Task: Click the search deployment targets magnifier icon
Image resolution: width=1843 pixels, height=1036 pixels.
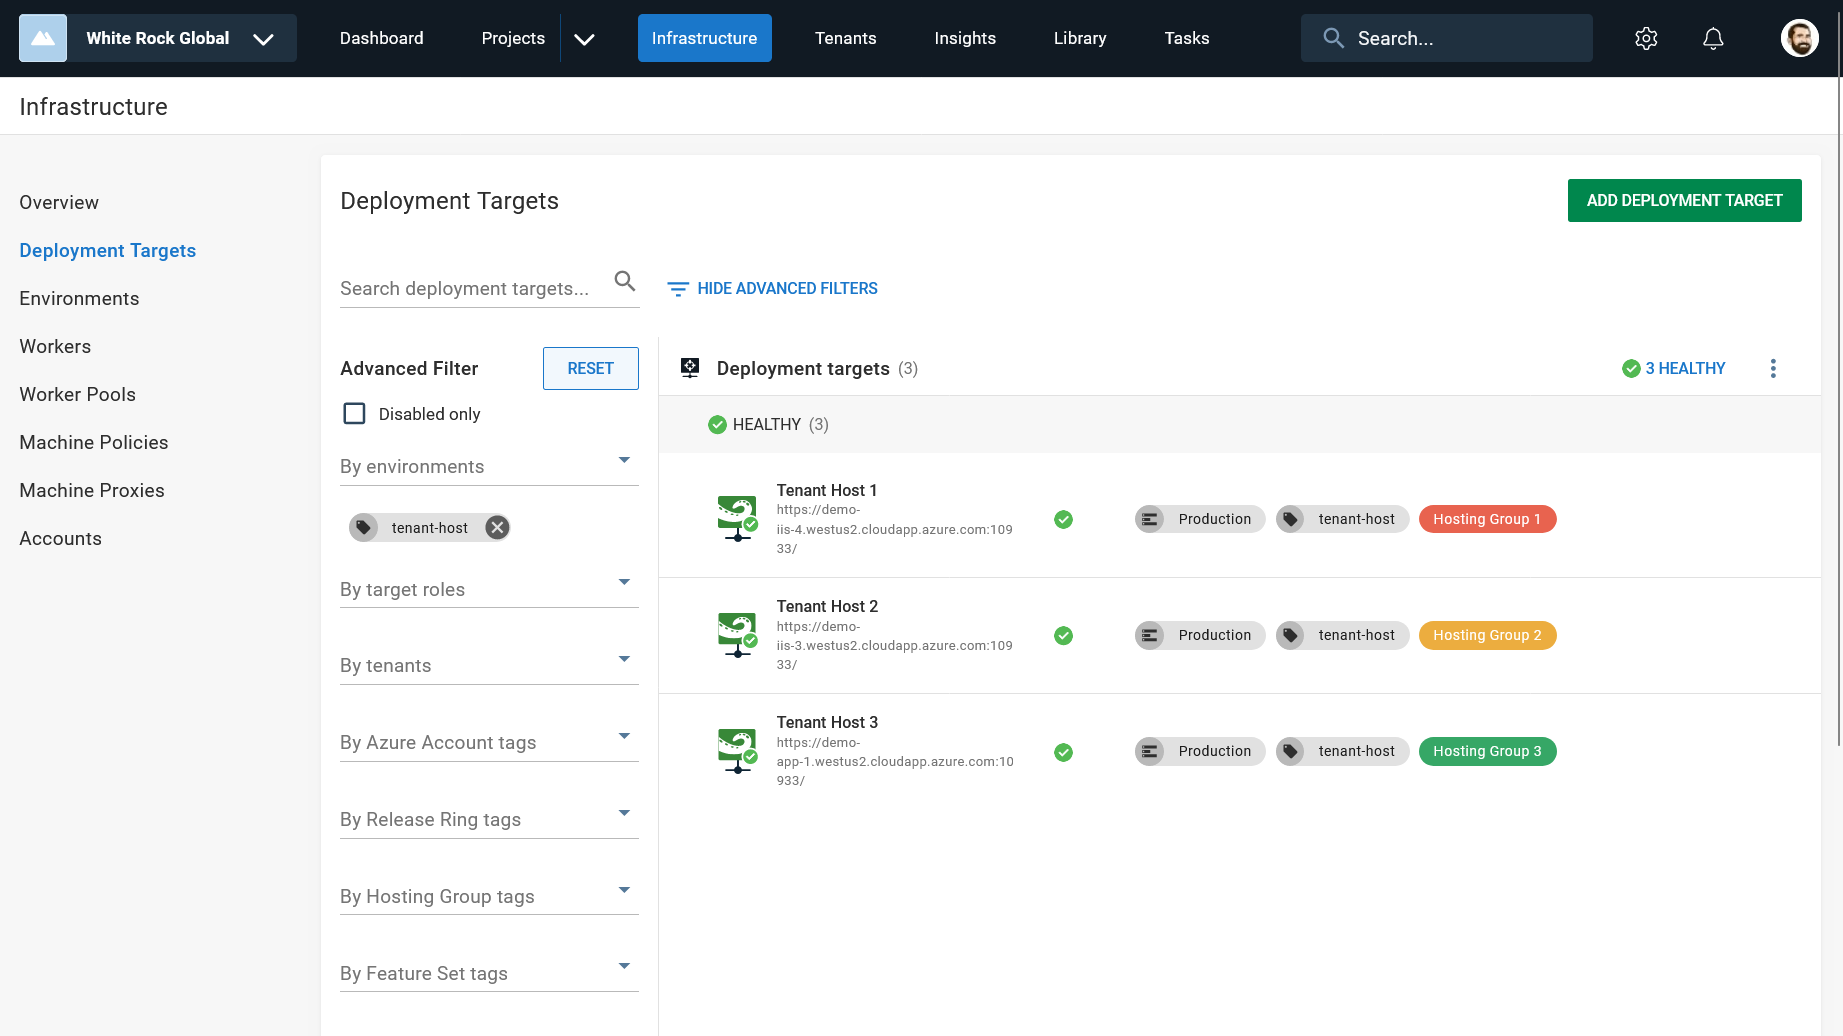Action: (625, 281)
